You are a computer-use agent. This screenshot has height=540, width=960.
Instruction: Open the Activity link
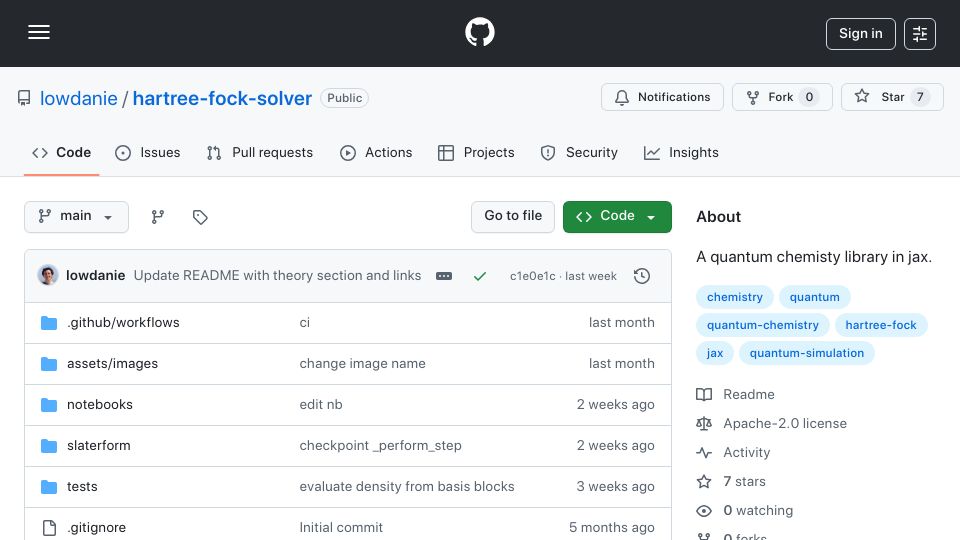click(x=733, y=452)
